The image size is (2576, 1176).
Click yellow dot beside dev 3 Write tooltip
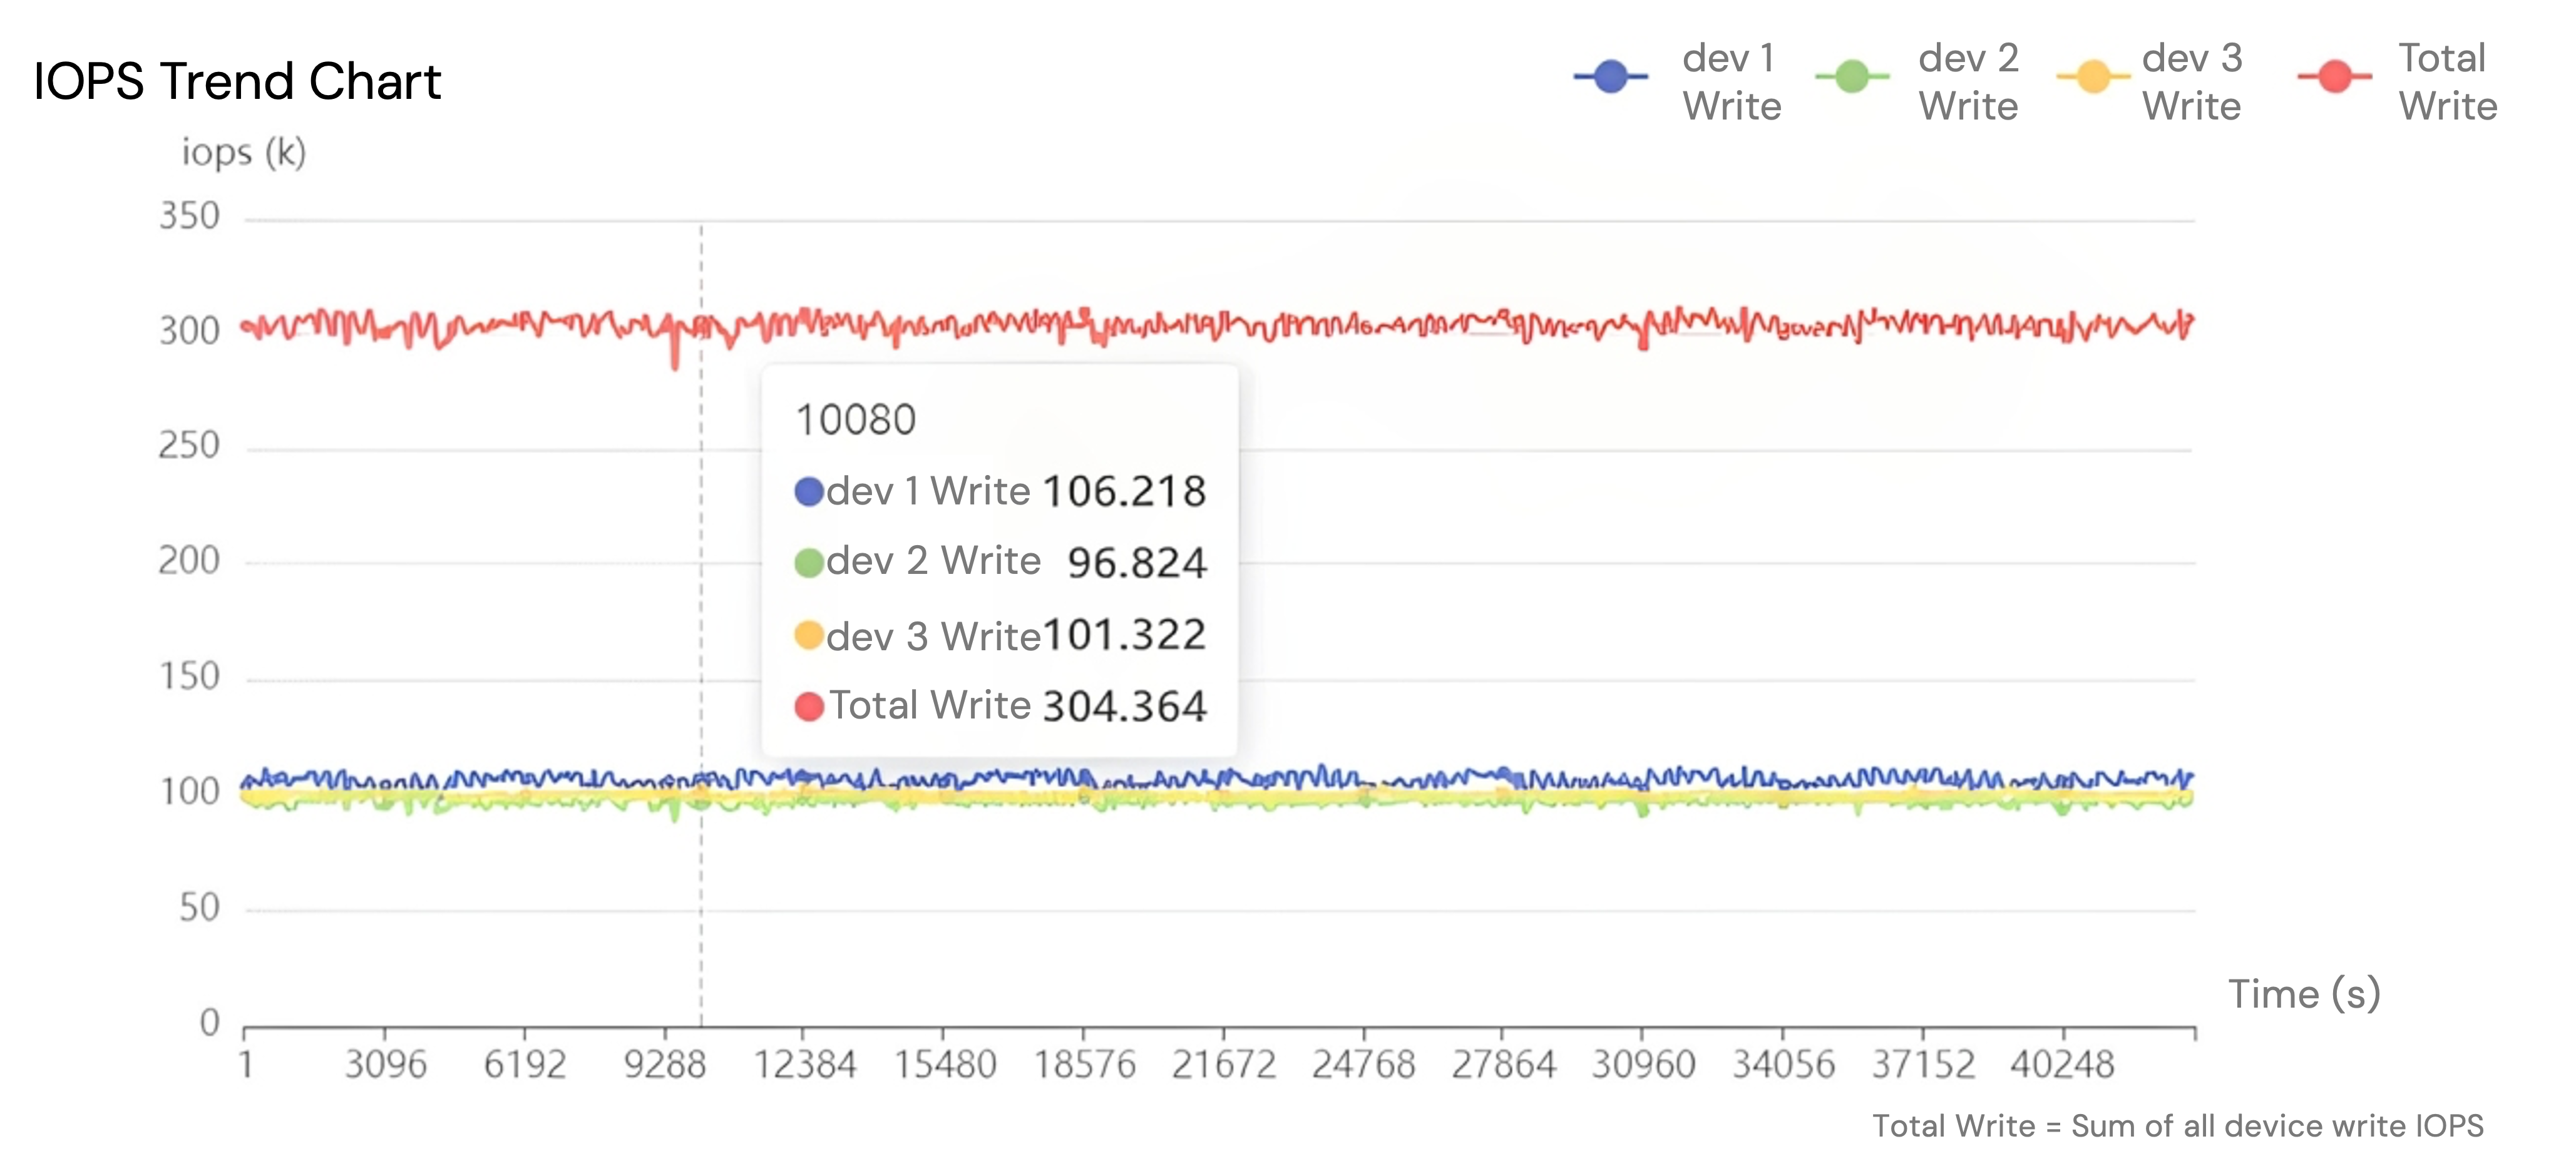[x=808, y=636]
